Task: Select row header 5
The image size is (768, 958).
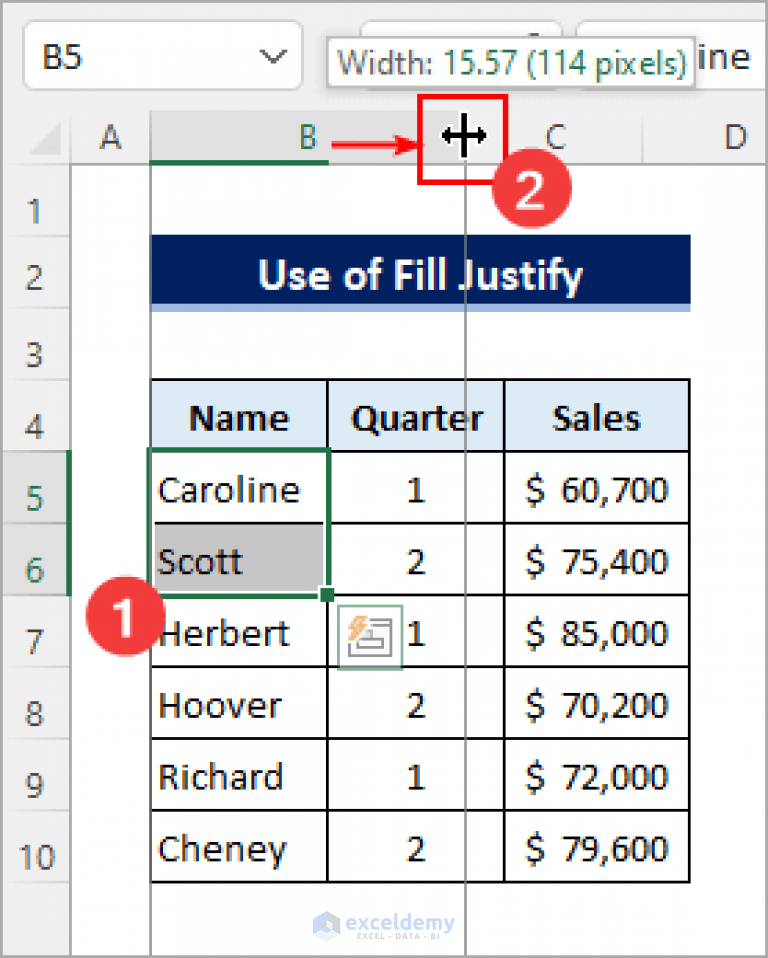Action: click(37, 490)
